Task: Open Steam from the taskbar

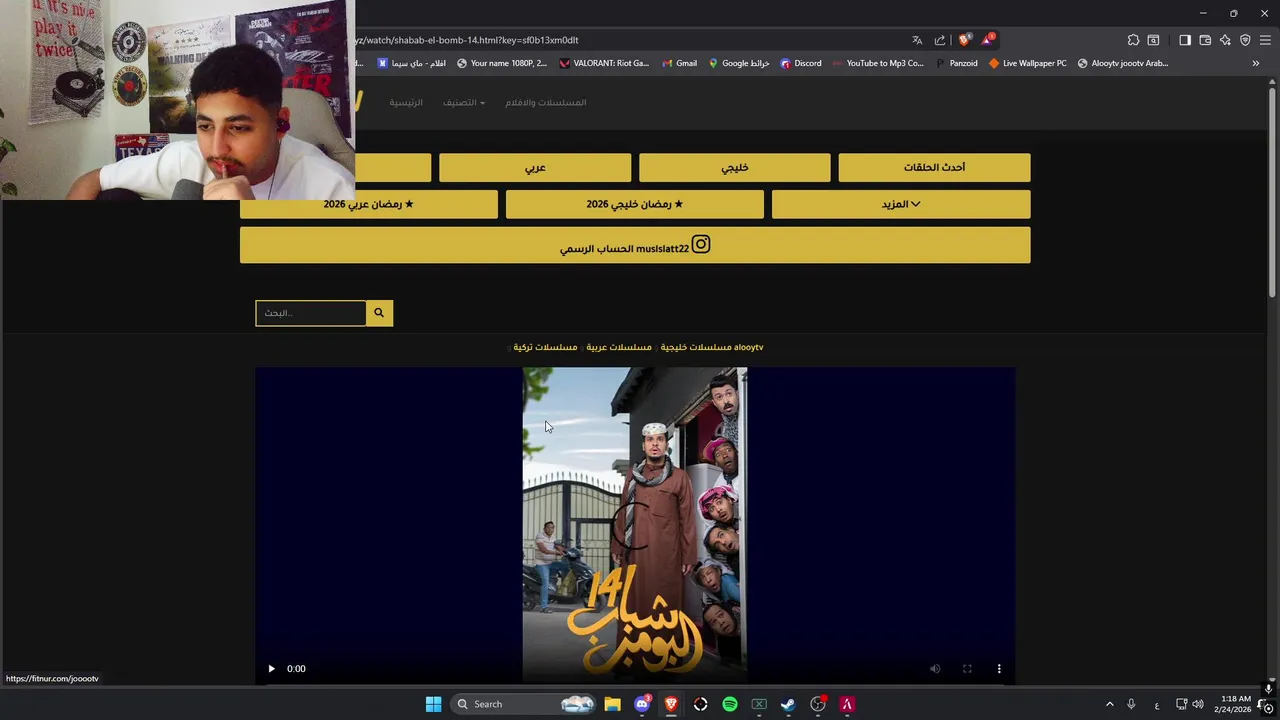Action: pos(788,704)
